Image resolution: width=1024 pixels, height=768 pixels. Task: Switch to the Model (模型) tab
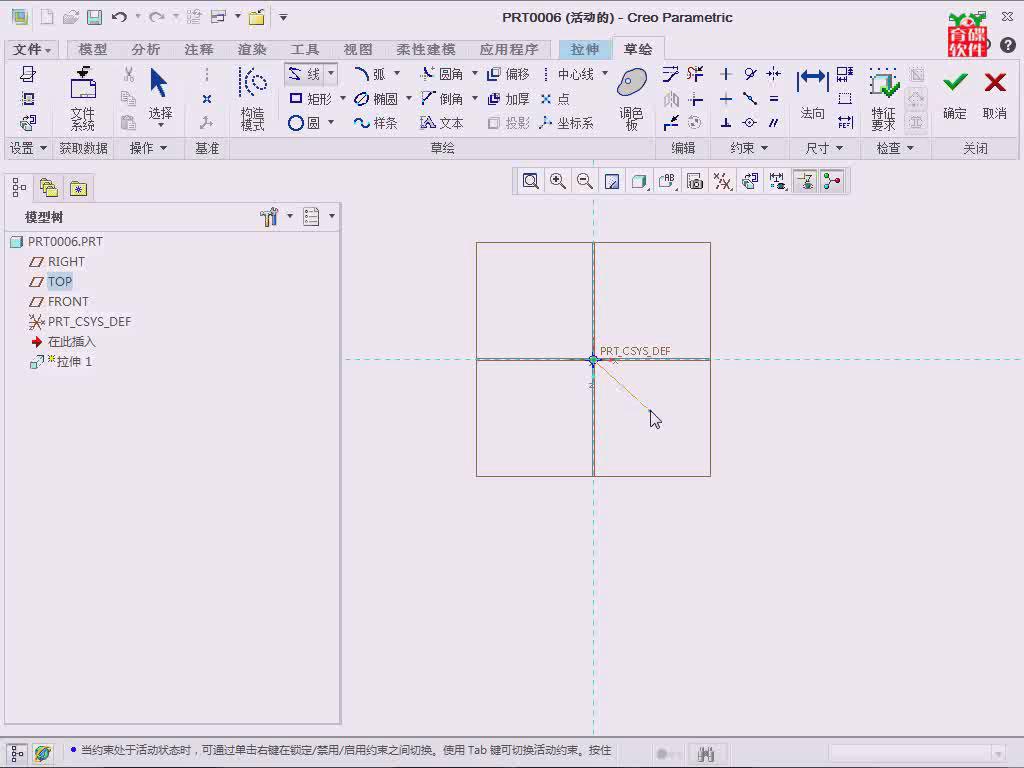click(x=93, y=49)
